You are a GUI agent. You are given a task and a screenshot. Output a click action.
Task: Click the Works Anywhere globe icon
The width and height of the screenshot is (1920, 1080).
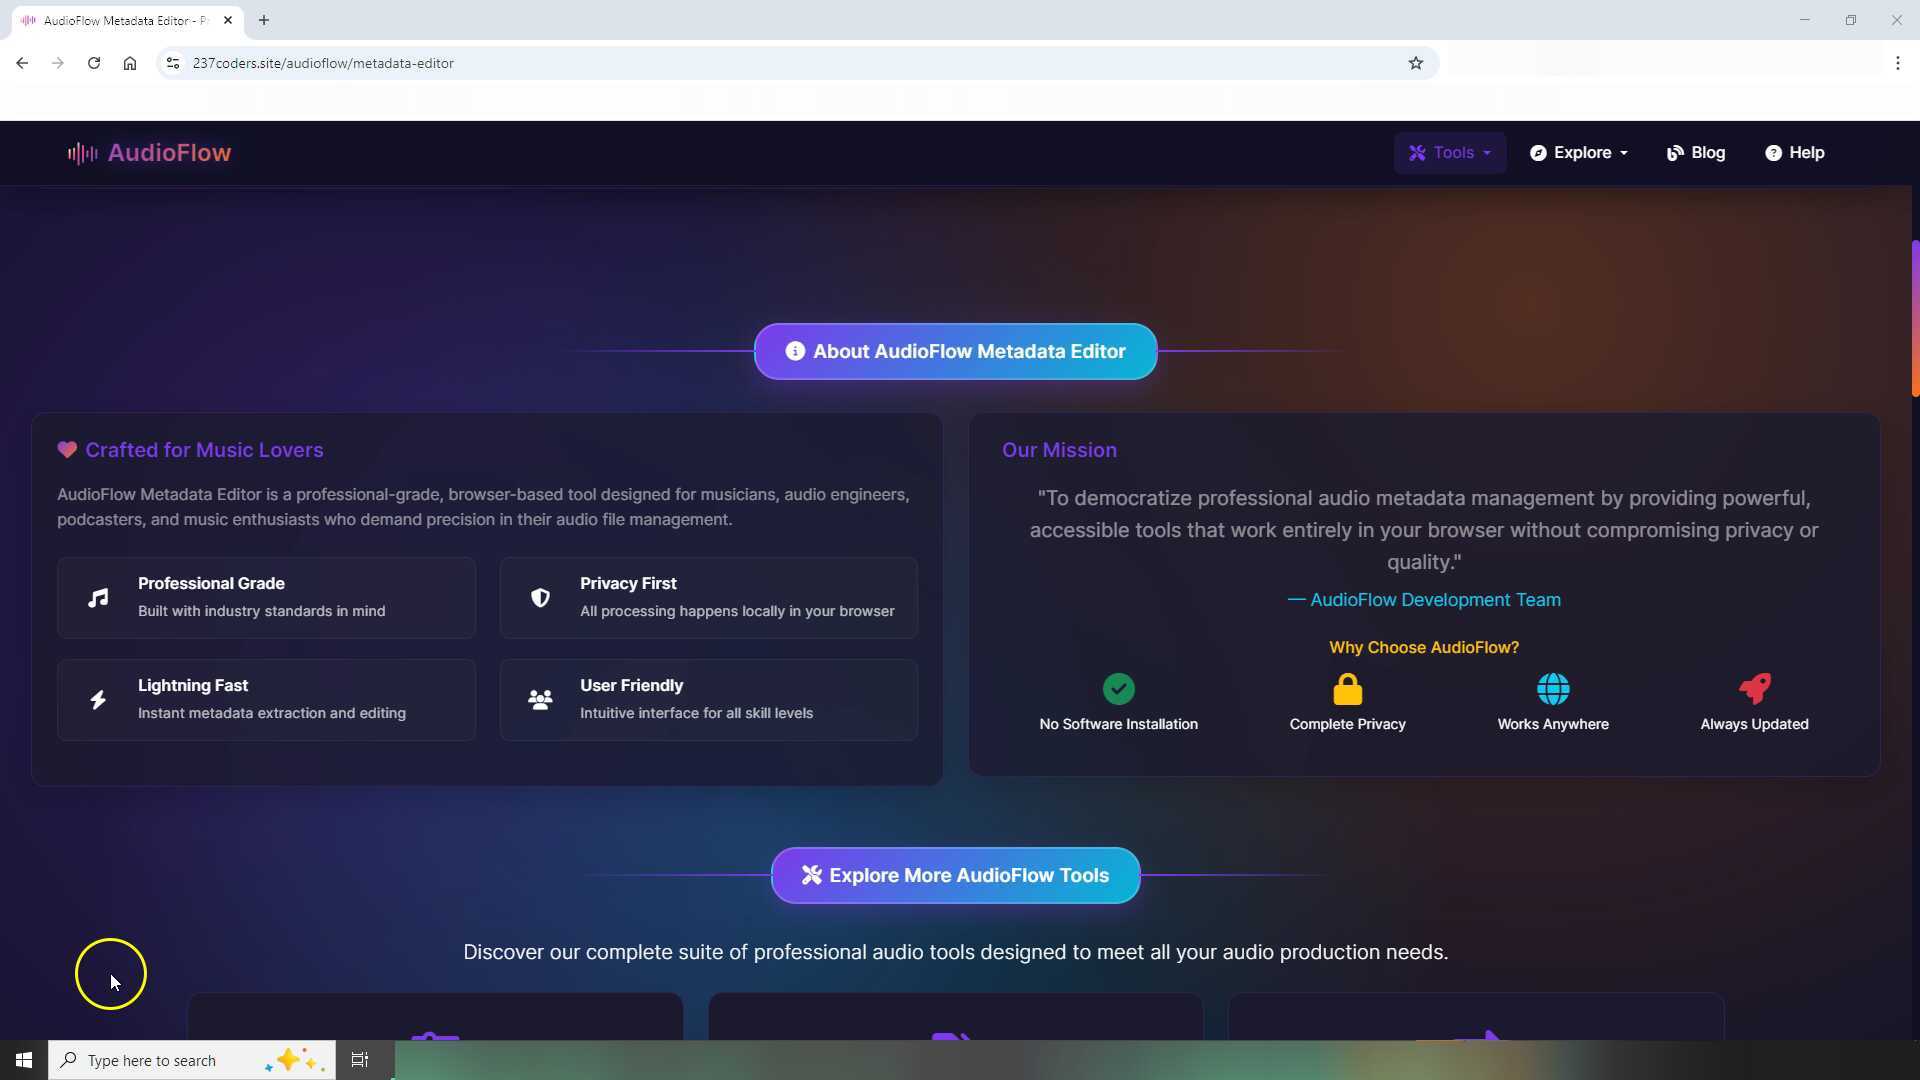(x=1553, y=689)
